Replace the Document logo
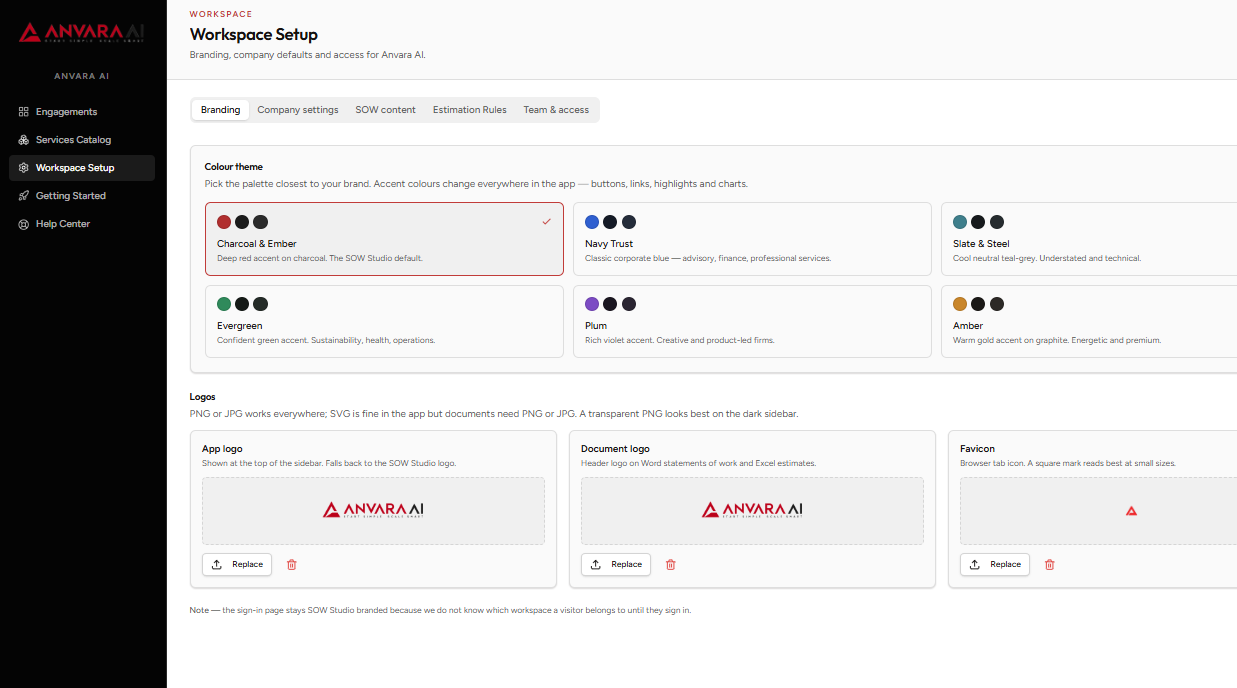This screenshot has width=1237, height=688. pyautogui.click(x=616, y=564)
